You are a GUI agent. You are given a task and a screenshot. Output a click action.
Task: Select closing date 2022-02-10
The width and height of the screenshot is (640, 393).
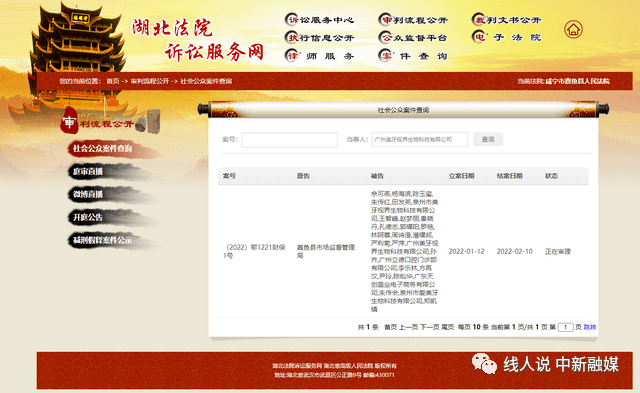tap(515, 251)
